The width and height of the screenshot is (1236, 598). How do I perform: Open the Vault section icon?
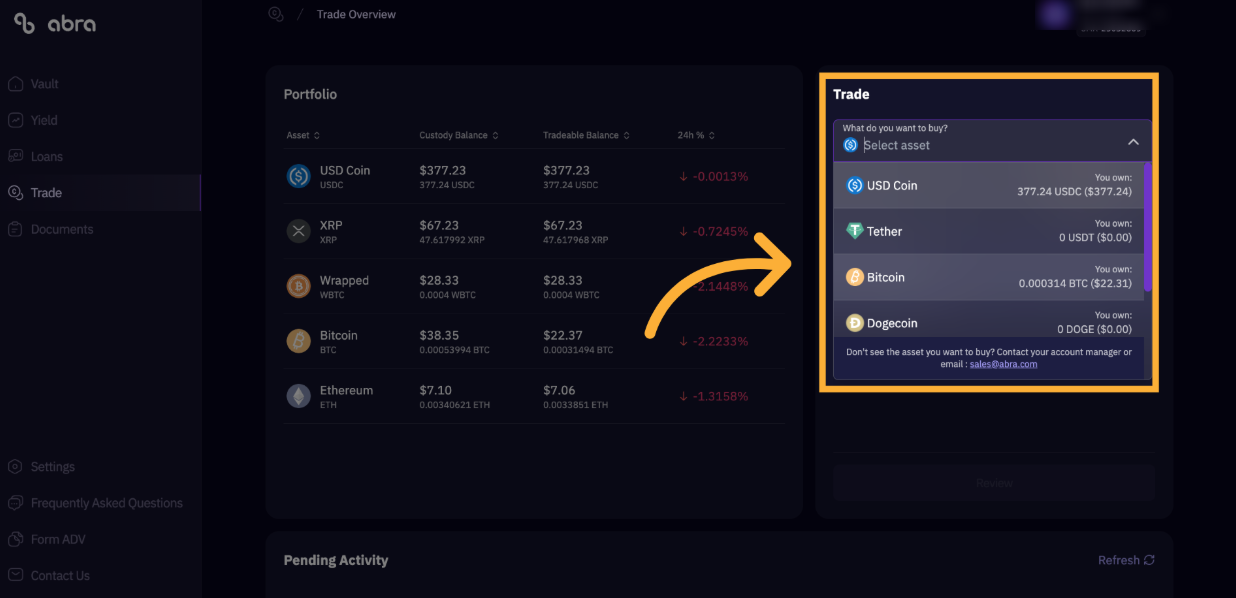point(15,84)
